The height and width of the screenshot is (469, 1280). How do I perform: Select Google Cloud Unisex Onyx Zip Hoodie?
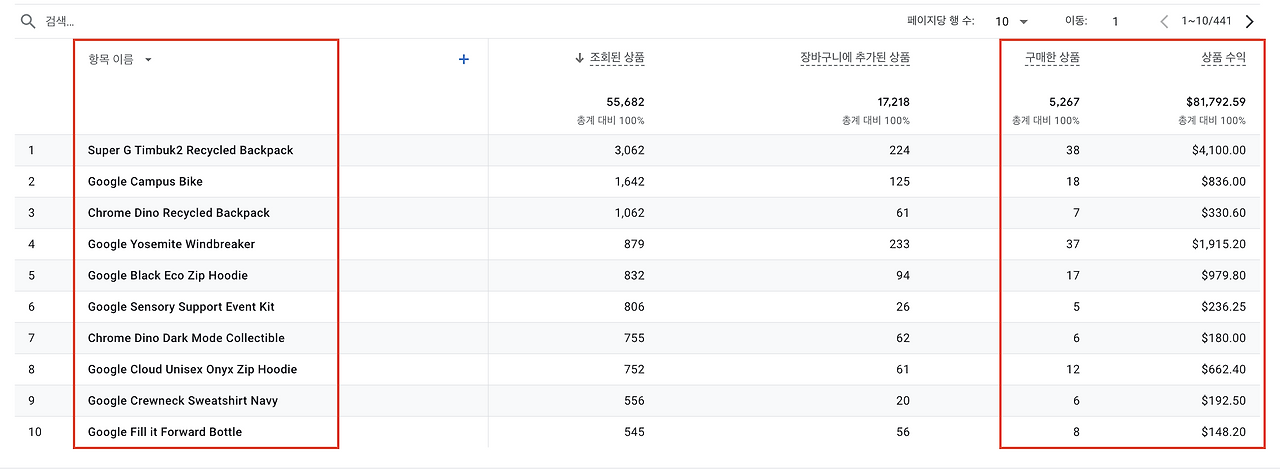192,369
